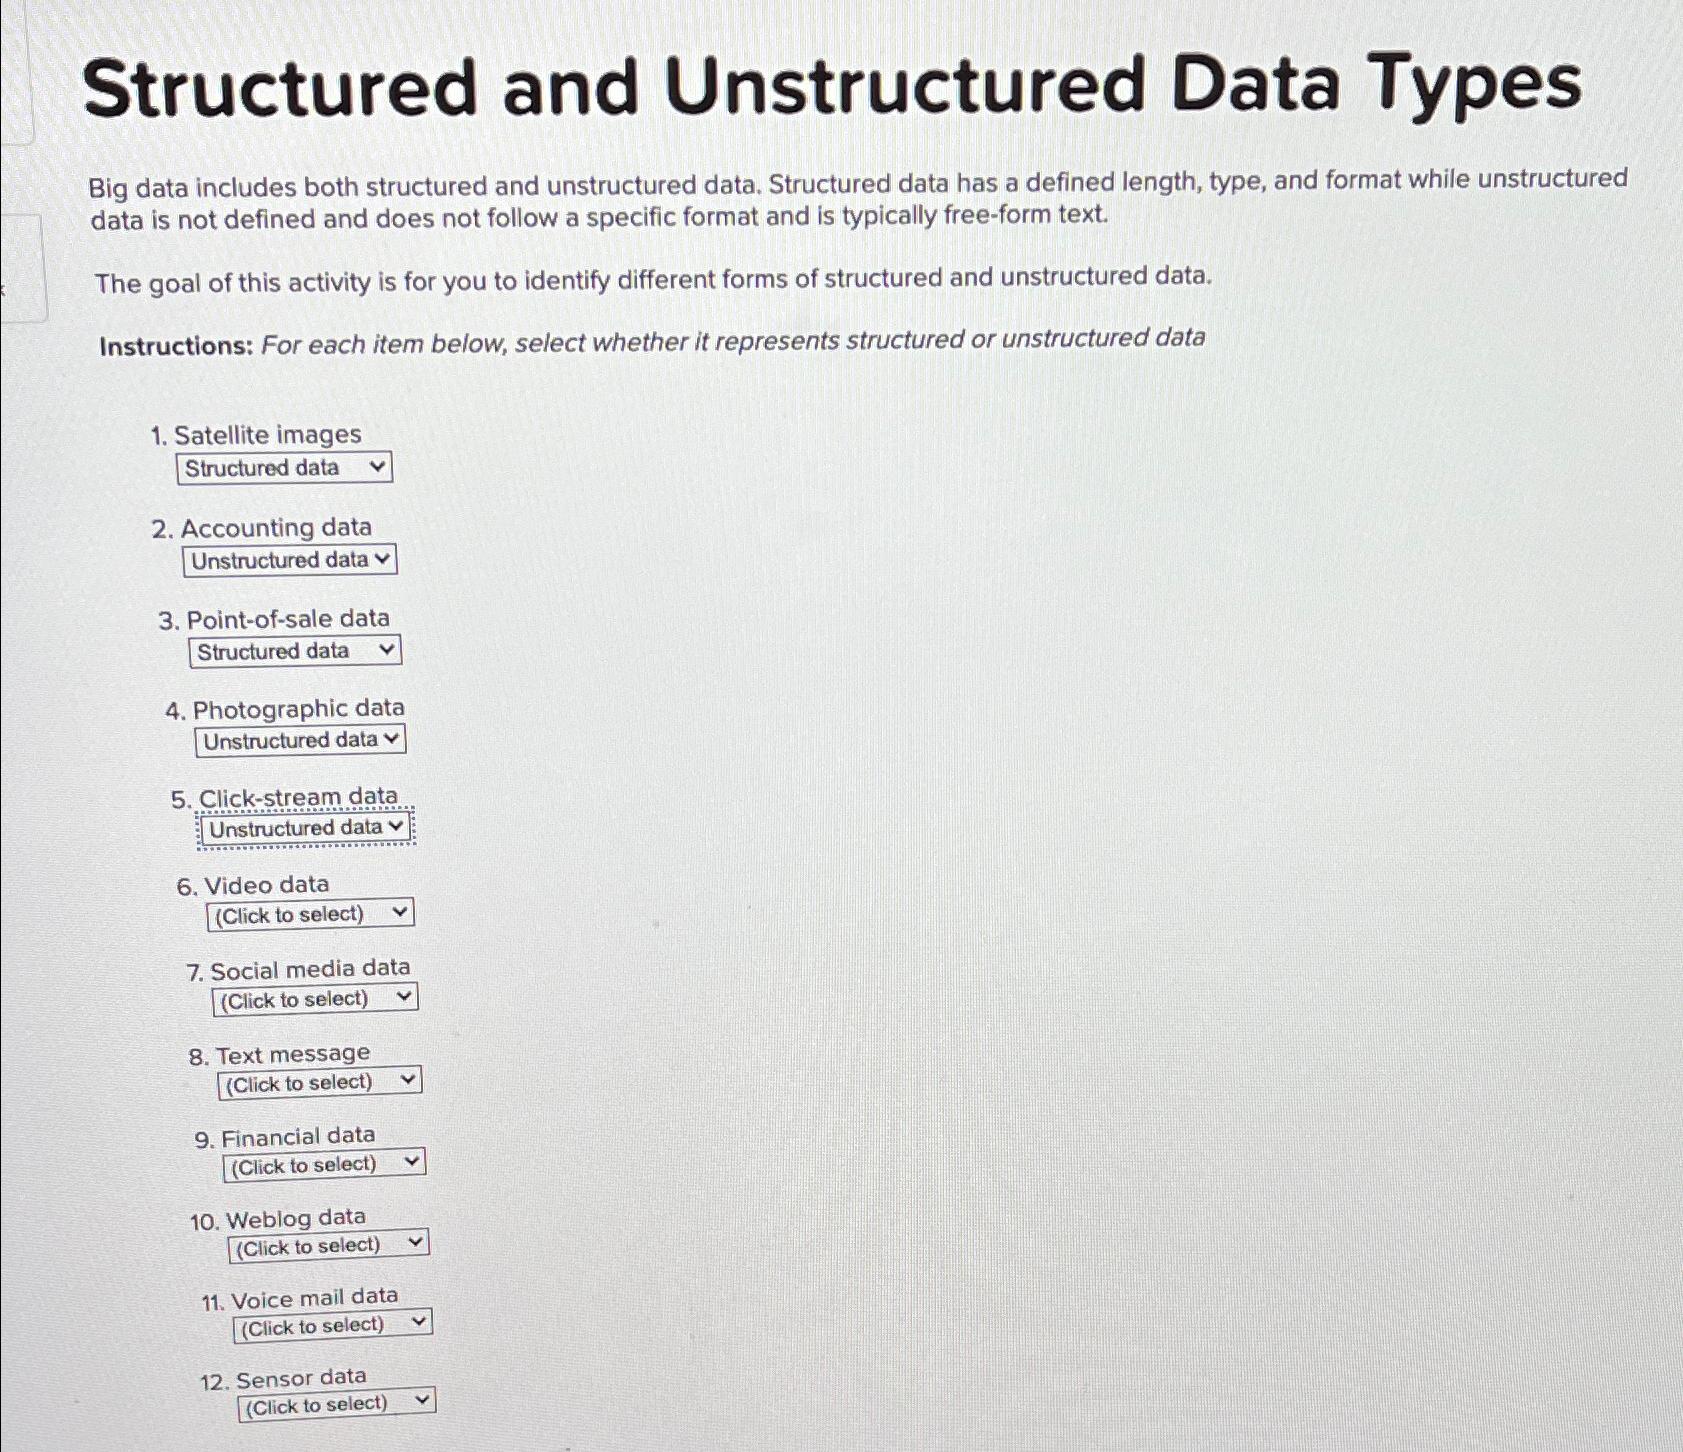The height and width of the screenshot is (1452, 1683).
Task: Open the Text message dropdown
Action: click(320, 1081)
